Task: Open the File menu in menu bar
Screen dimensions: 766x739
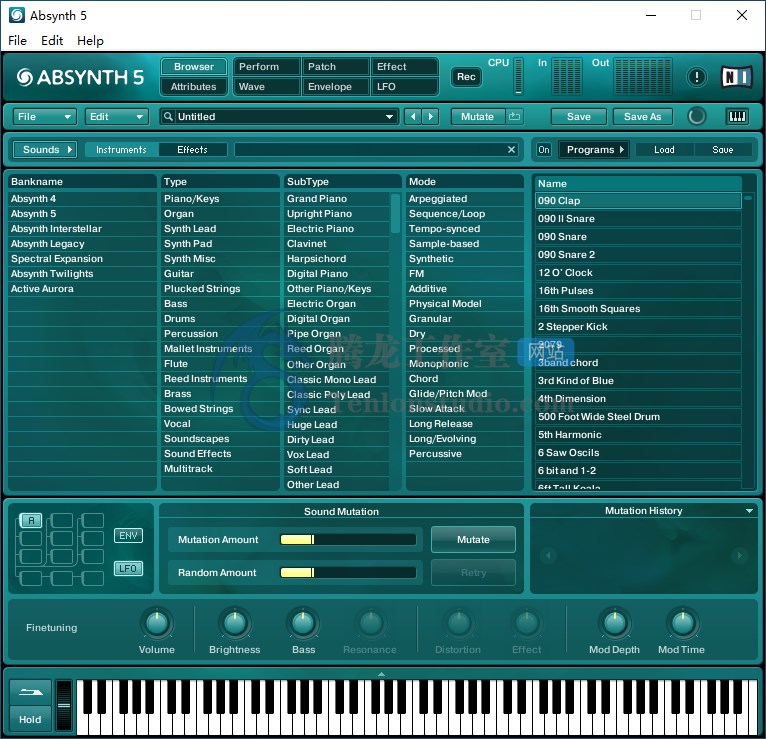Action: pos(17,41)
